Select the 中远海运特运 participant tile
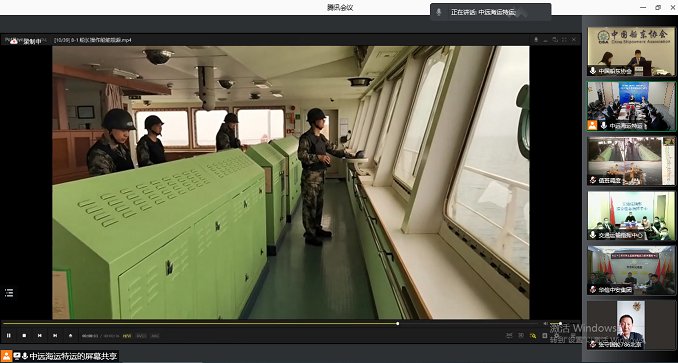 tap(631, 106)
